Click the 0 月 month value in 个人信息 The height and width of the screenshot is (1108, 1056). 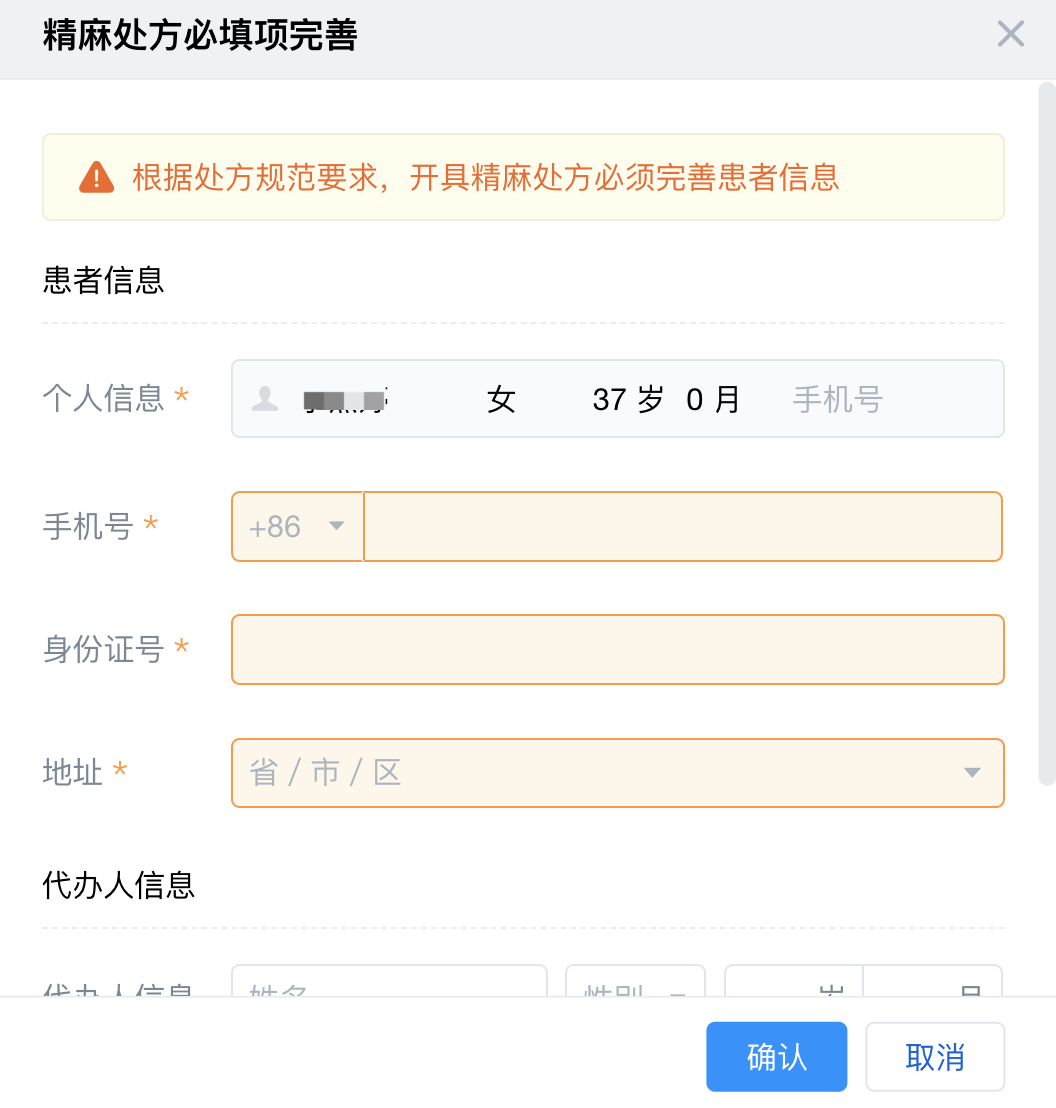713,400
